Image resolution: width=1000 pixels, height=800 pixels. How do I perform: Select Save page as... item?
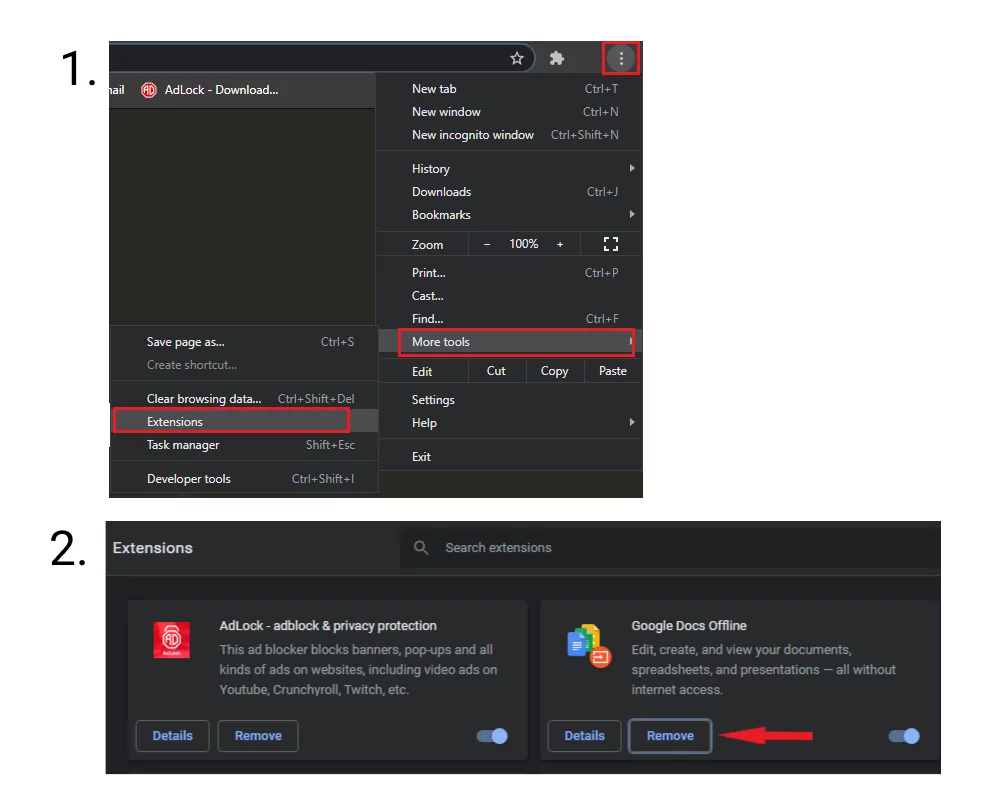tap(244, 342)
